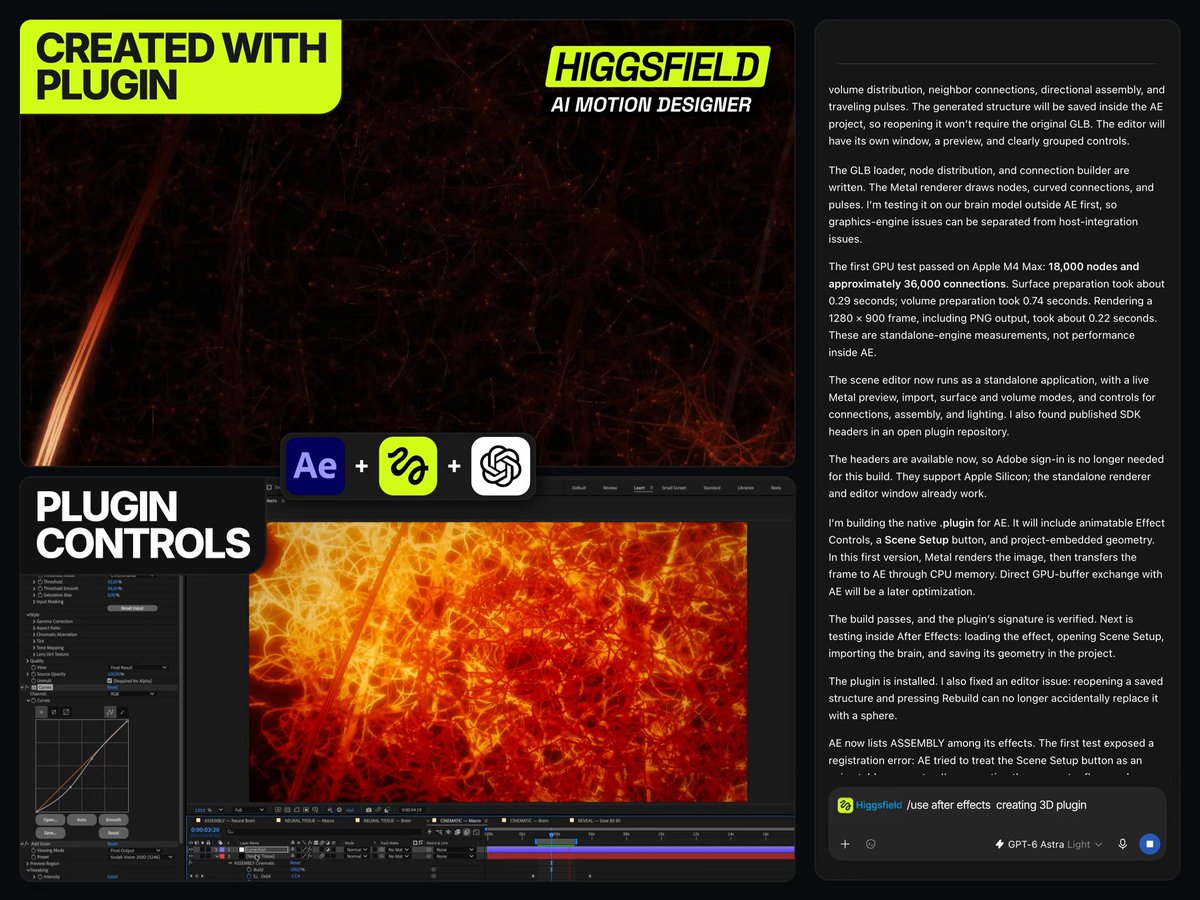Image resolution: width=1200 pixels, height=900 pixels.
Task: Click the shy layers timeline header icon
Action: coord(448,832)
